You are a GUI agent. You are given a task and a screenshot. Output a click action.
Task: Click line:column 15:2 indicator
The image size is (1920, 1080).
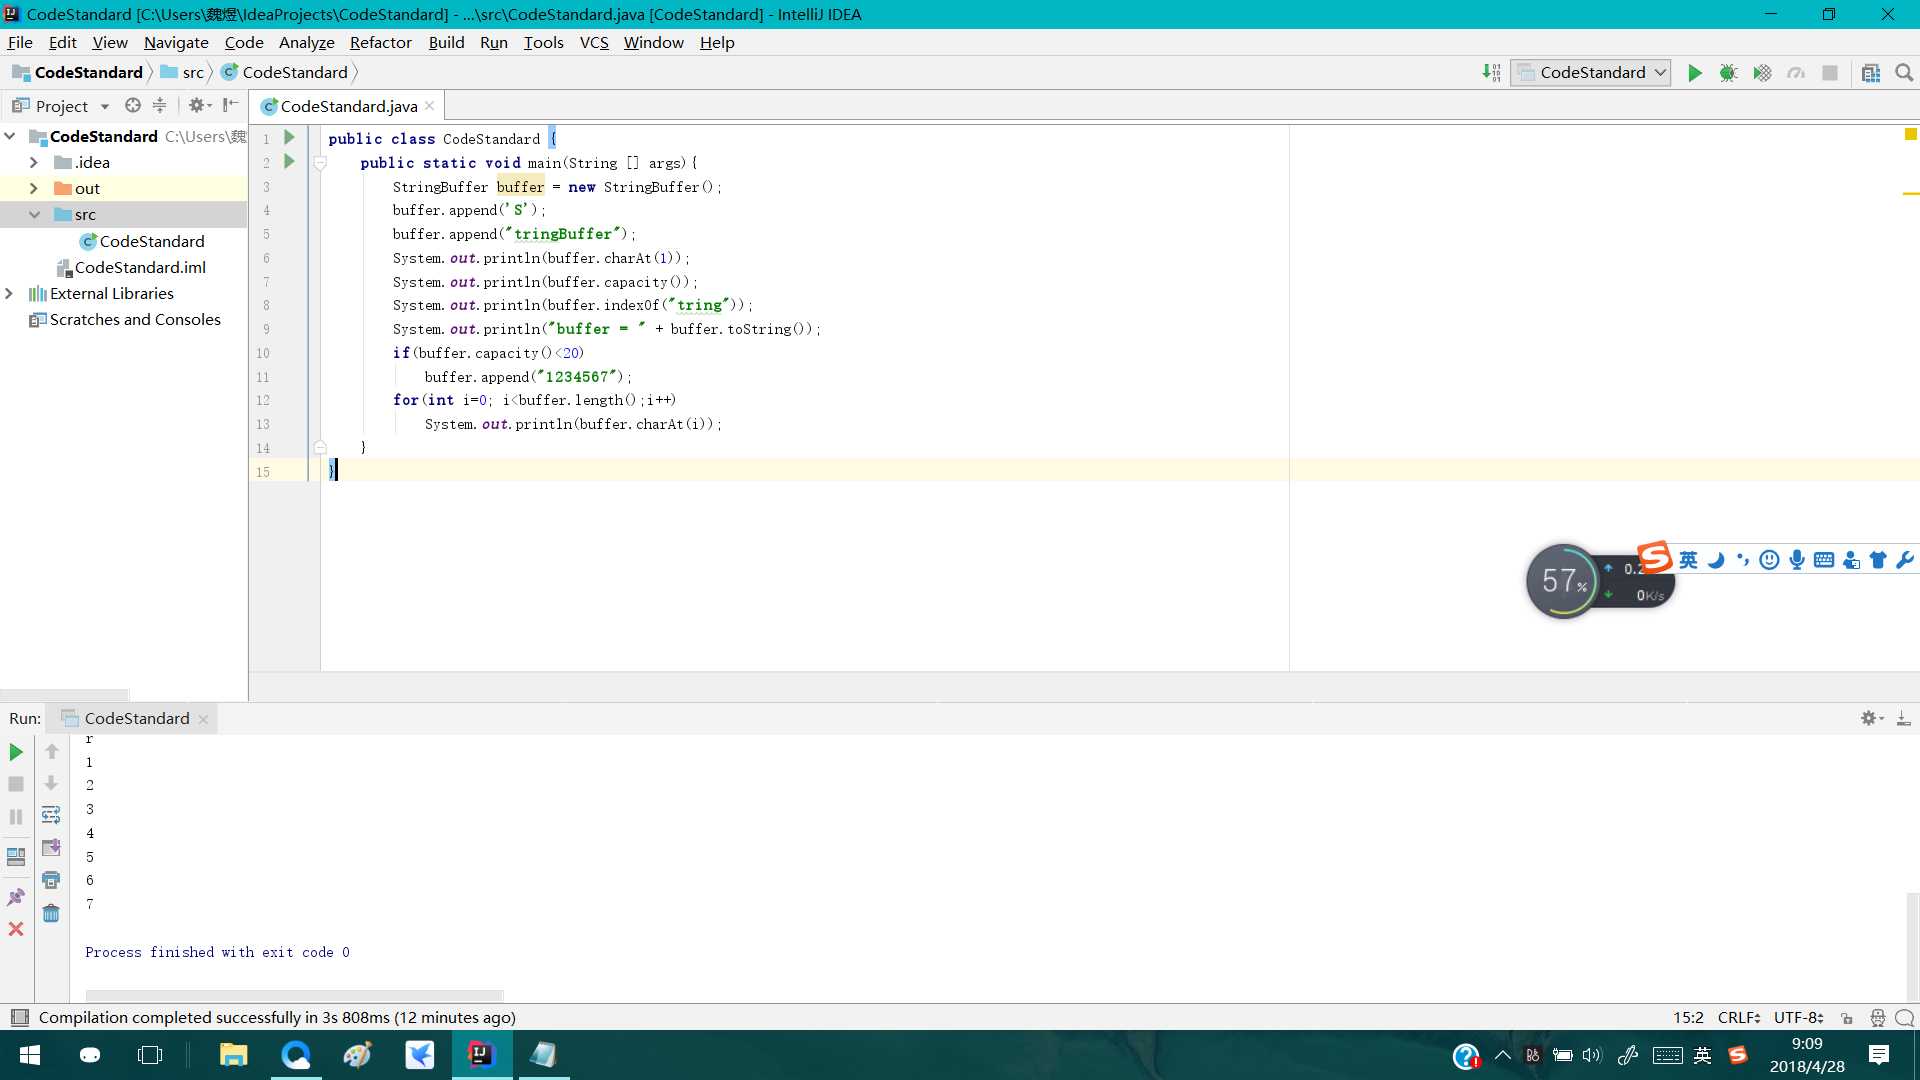[1688, 1018]
